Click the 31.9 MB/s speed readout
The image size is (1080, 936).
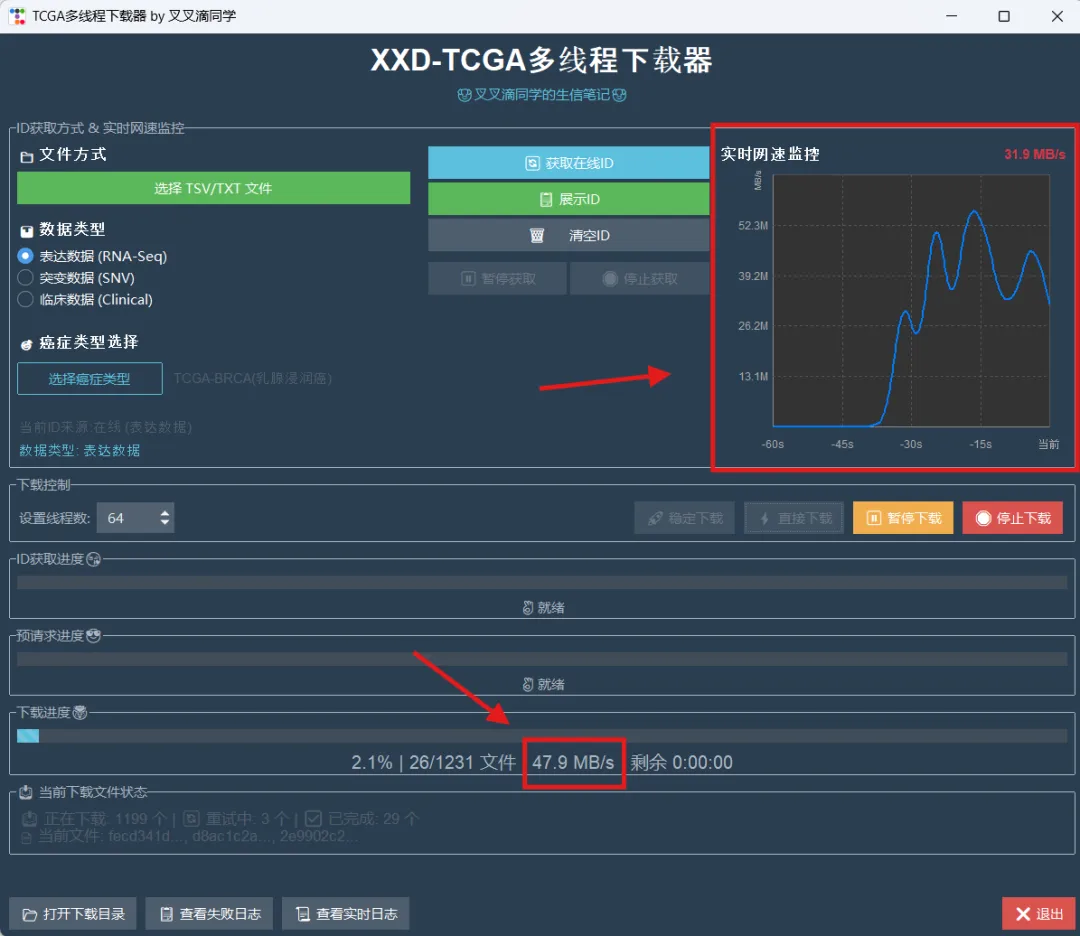pyautogui.click(x=1034, y=154)
